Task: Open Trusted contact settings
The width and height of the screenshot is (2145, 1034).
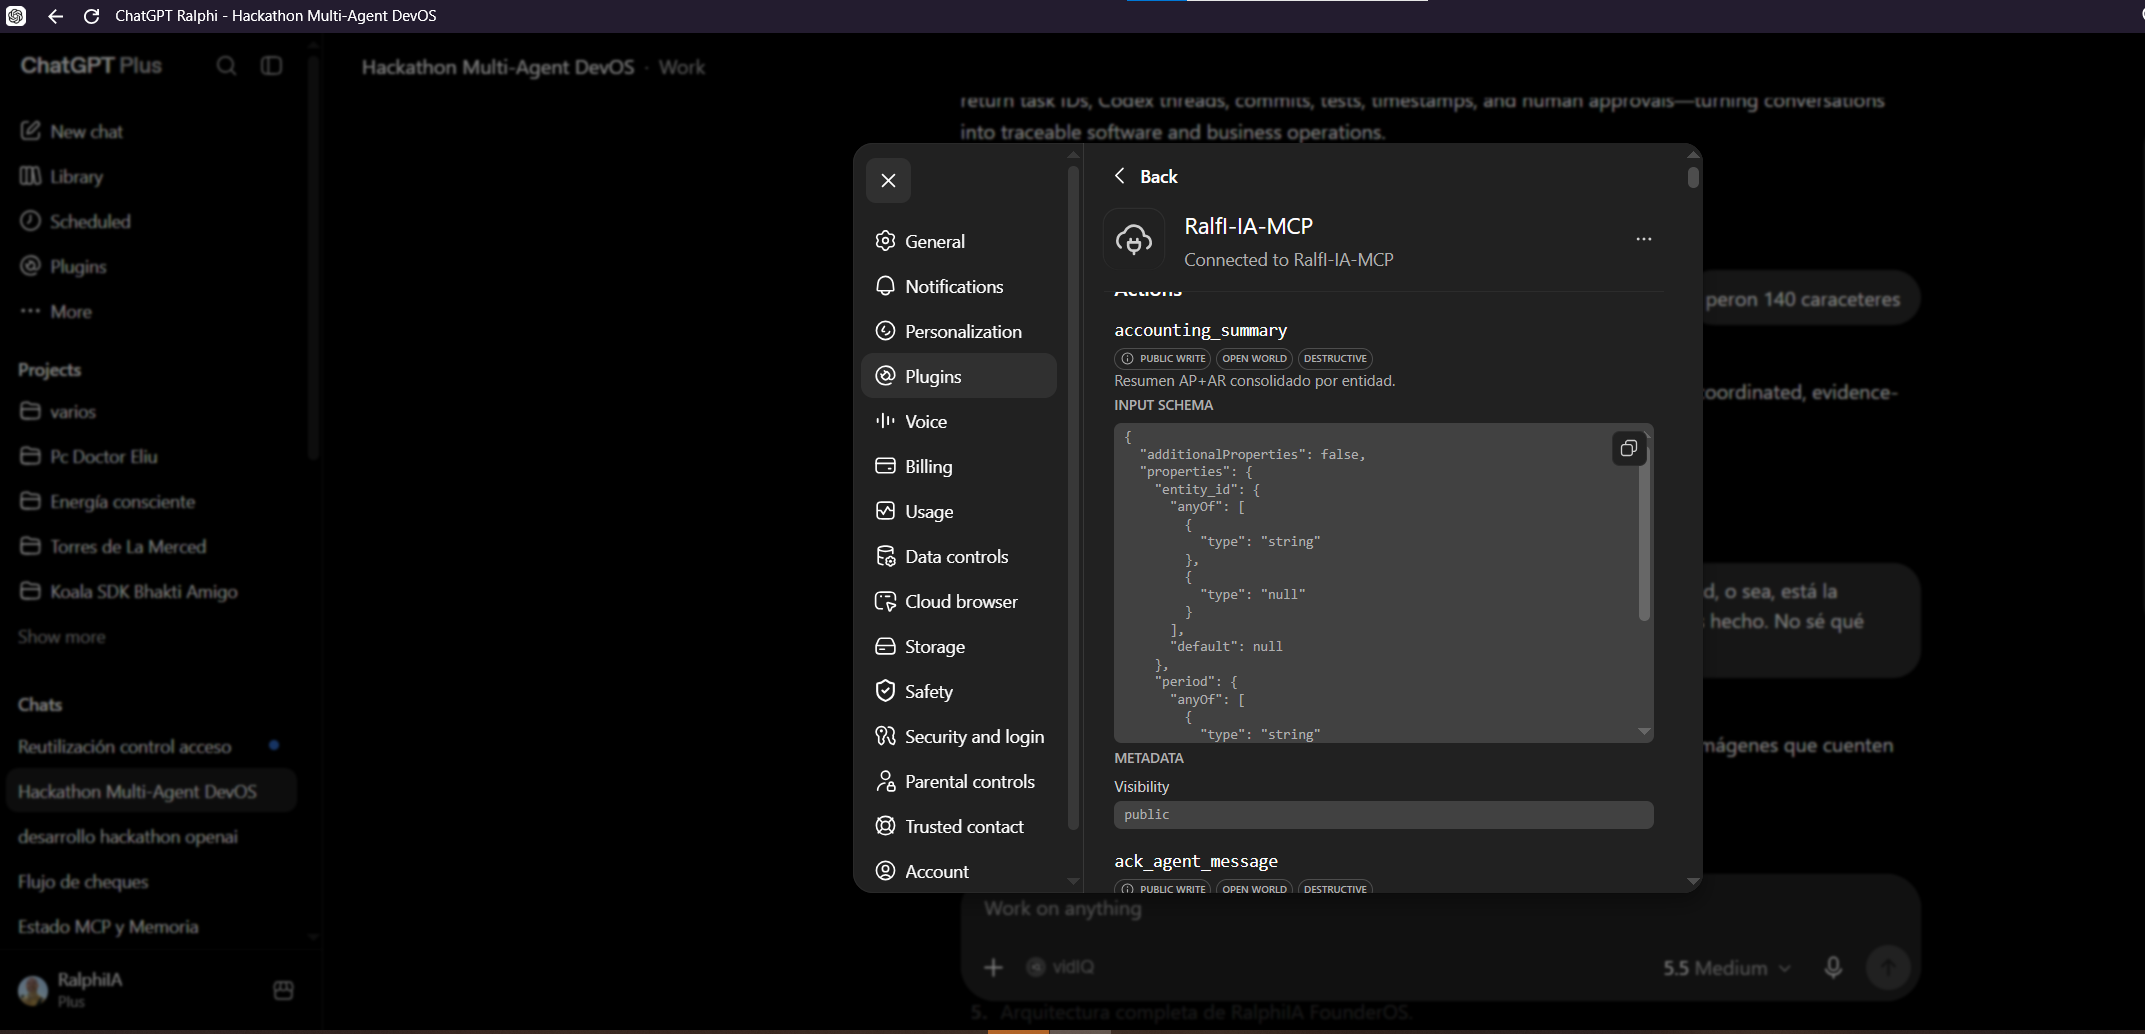Action: click(958, 826)
